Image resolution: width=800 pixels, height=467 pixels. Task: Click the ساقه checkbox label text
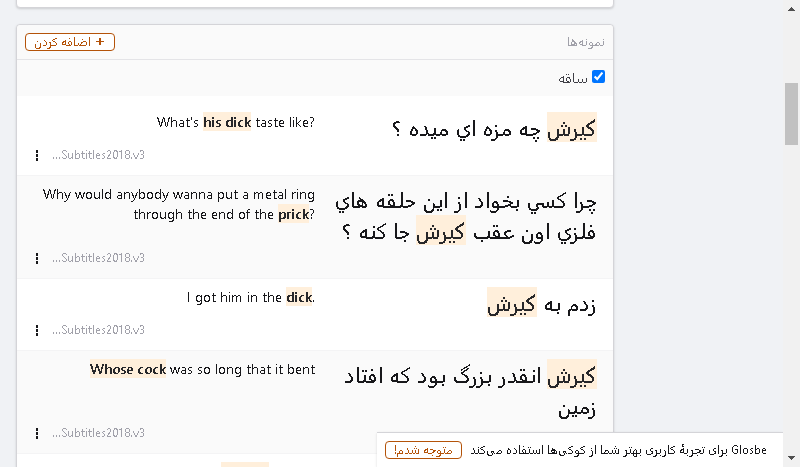573,78
